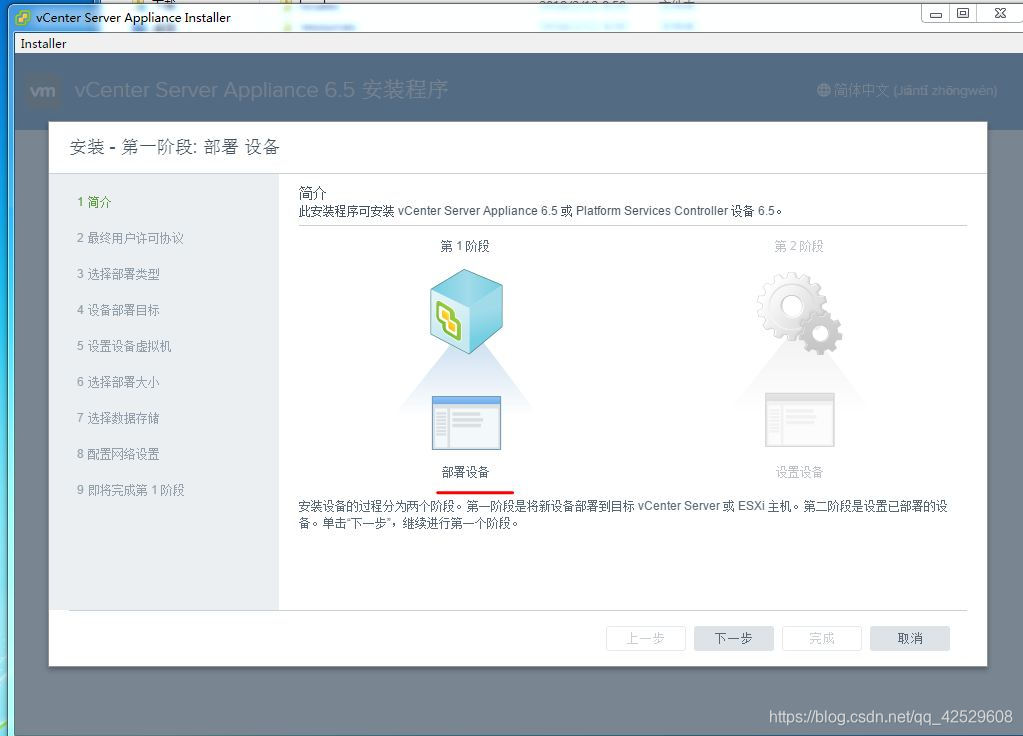Click the 取消 (Cancel) button
The width and height of the screenshot is (1023, 736).
(909, 638)
